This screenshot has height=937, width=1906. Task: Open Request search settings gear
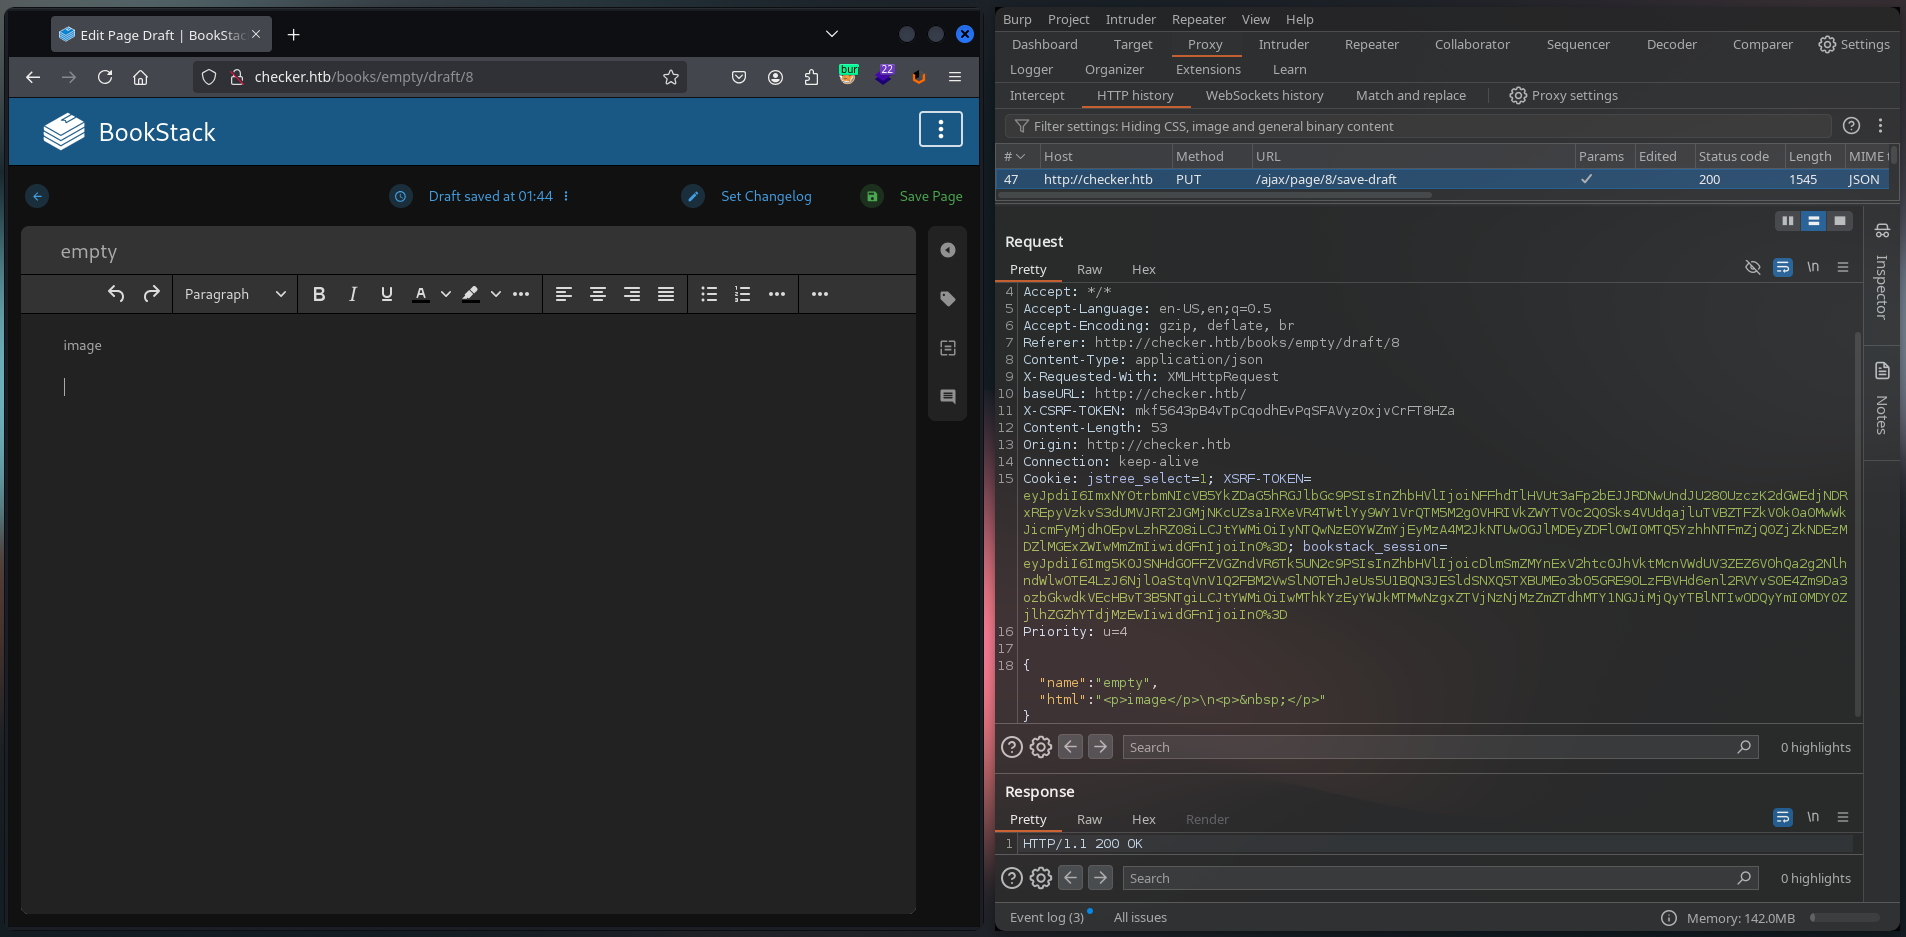click(1041, 747)
